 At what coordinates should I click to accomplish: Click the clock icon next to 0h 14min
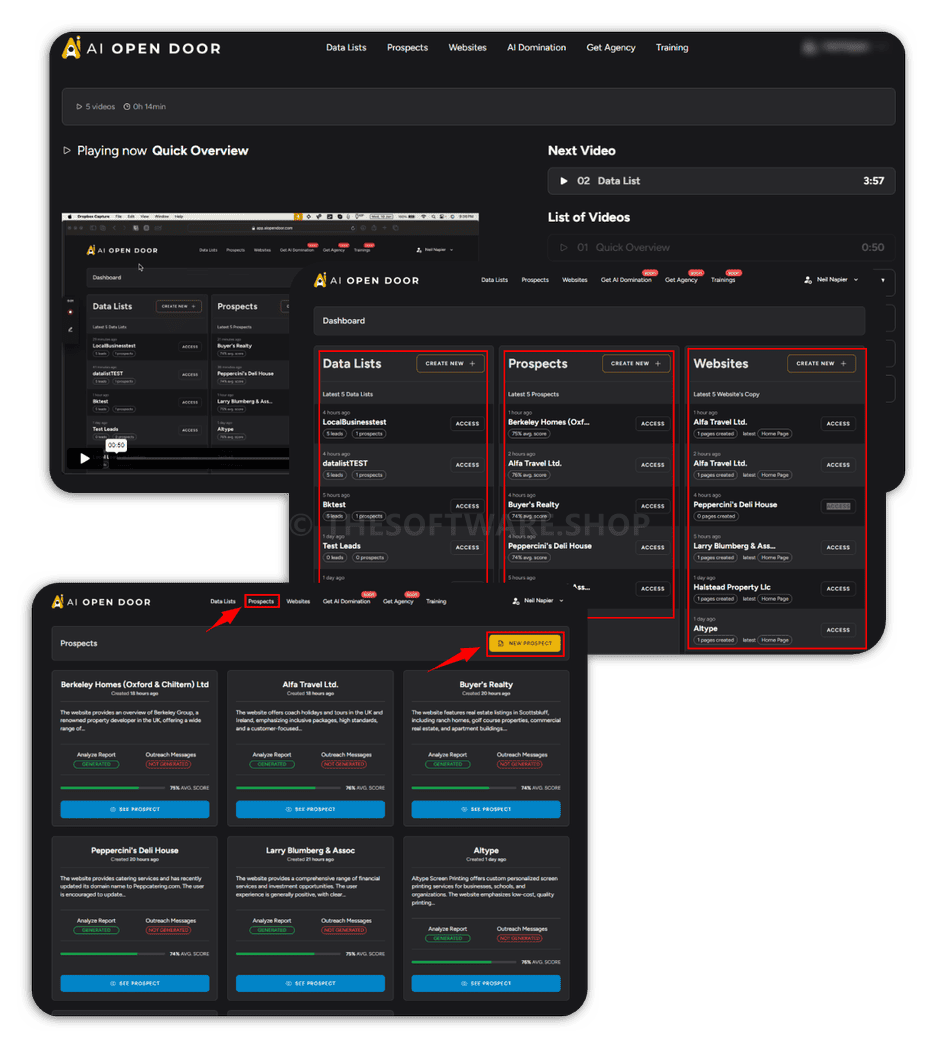coord(127,107)
